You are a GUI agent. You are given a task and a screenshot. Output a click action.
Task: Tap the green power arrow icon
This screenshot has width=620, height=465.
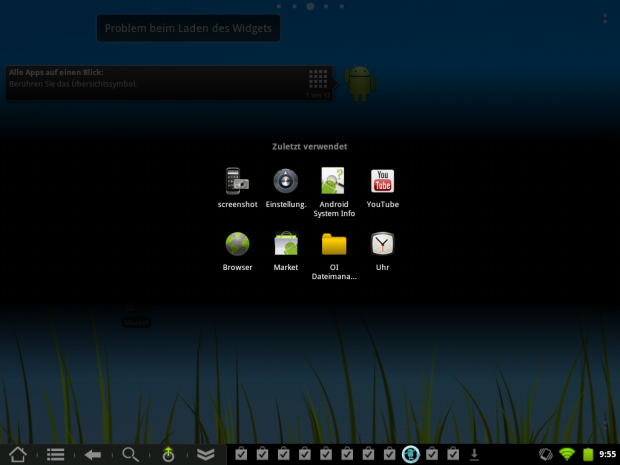(168, 454)
